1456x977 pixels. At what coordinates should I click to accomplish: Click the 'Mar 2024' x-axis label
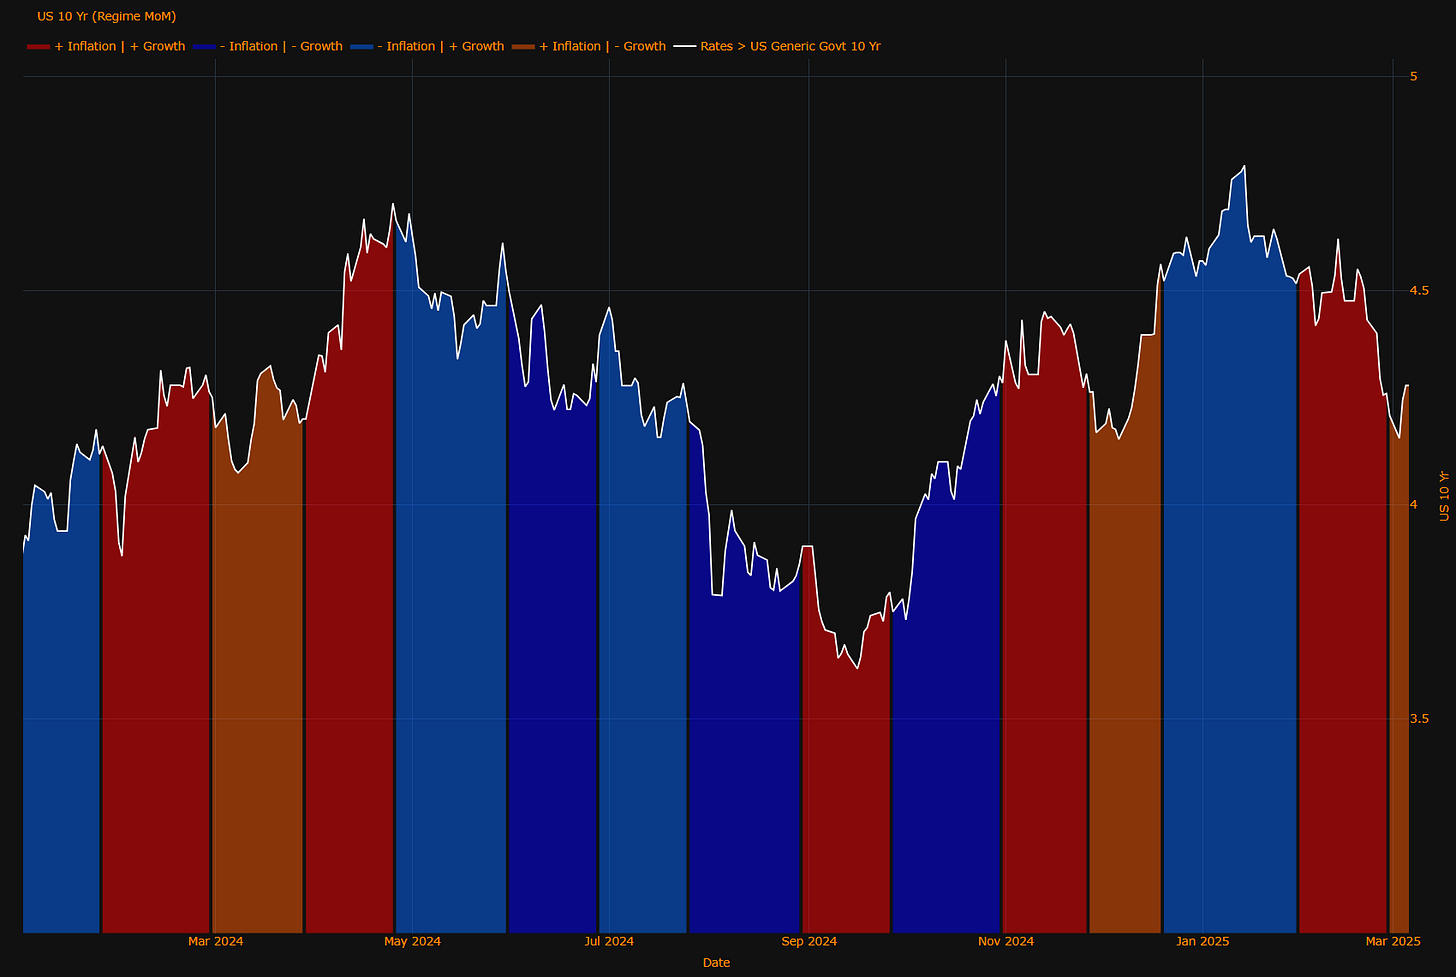(x=216, y=941)
